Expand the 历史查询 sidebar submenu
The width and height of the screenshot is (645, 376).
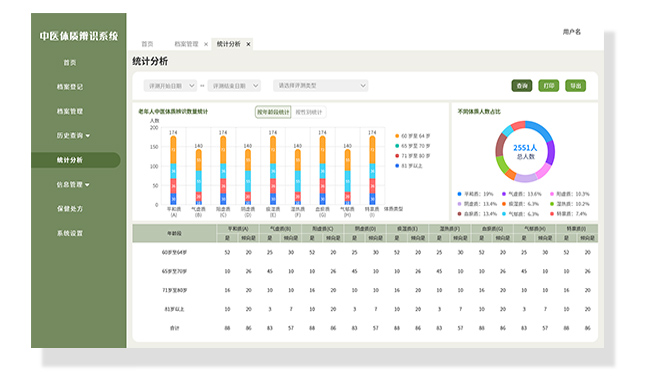pyautogui.click(x=73, y=135)
